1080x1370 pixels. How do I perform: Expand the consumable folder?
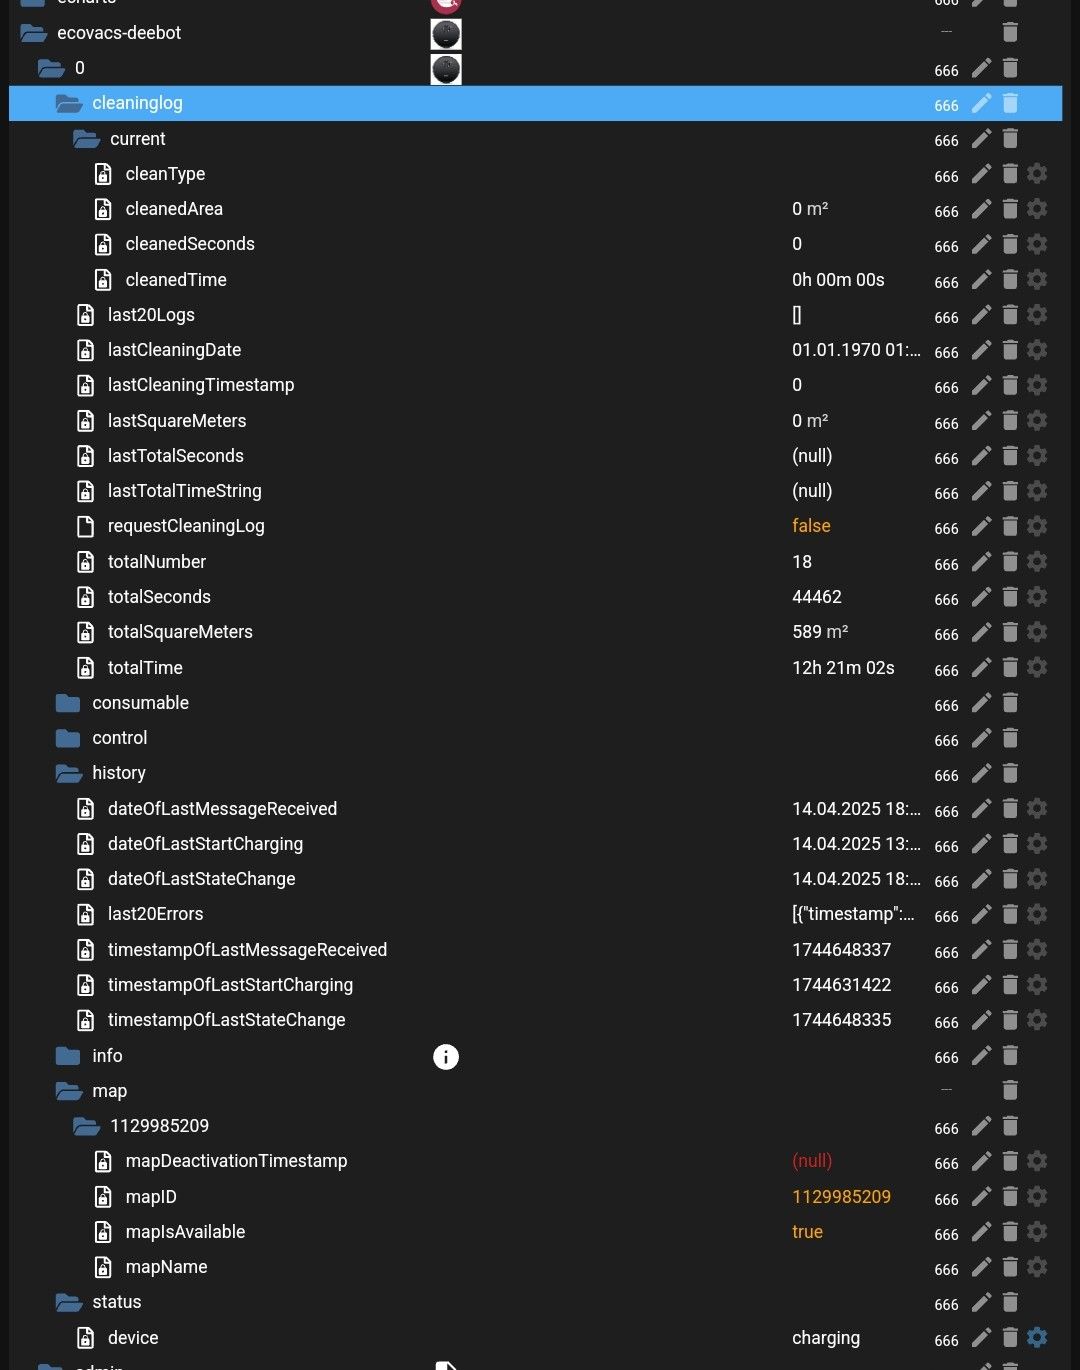[x=68, y=703]
